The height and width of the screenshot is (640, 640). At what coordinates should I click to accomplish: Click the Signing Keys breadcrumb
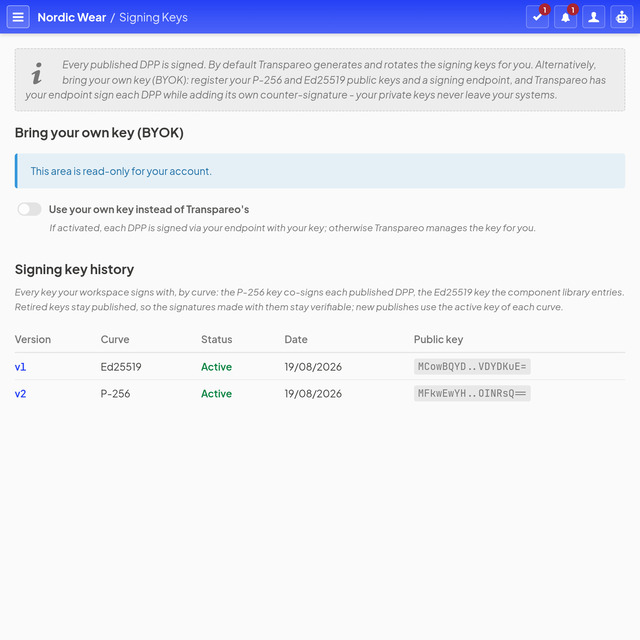pos(153,18)
